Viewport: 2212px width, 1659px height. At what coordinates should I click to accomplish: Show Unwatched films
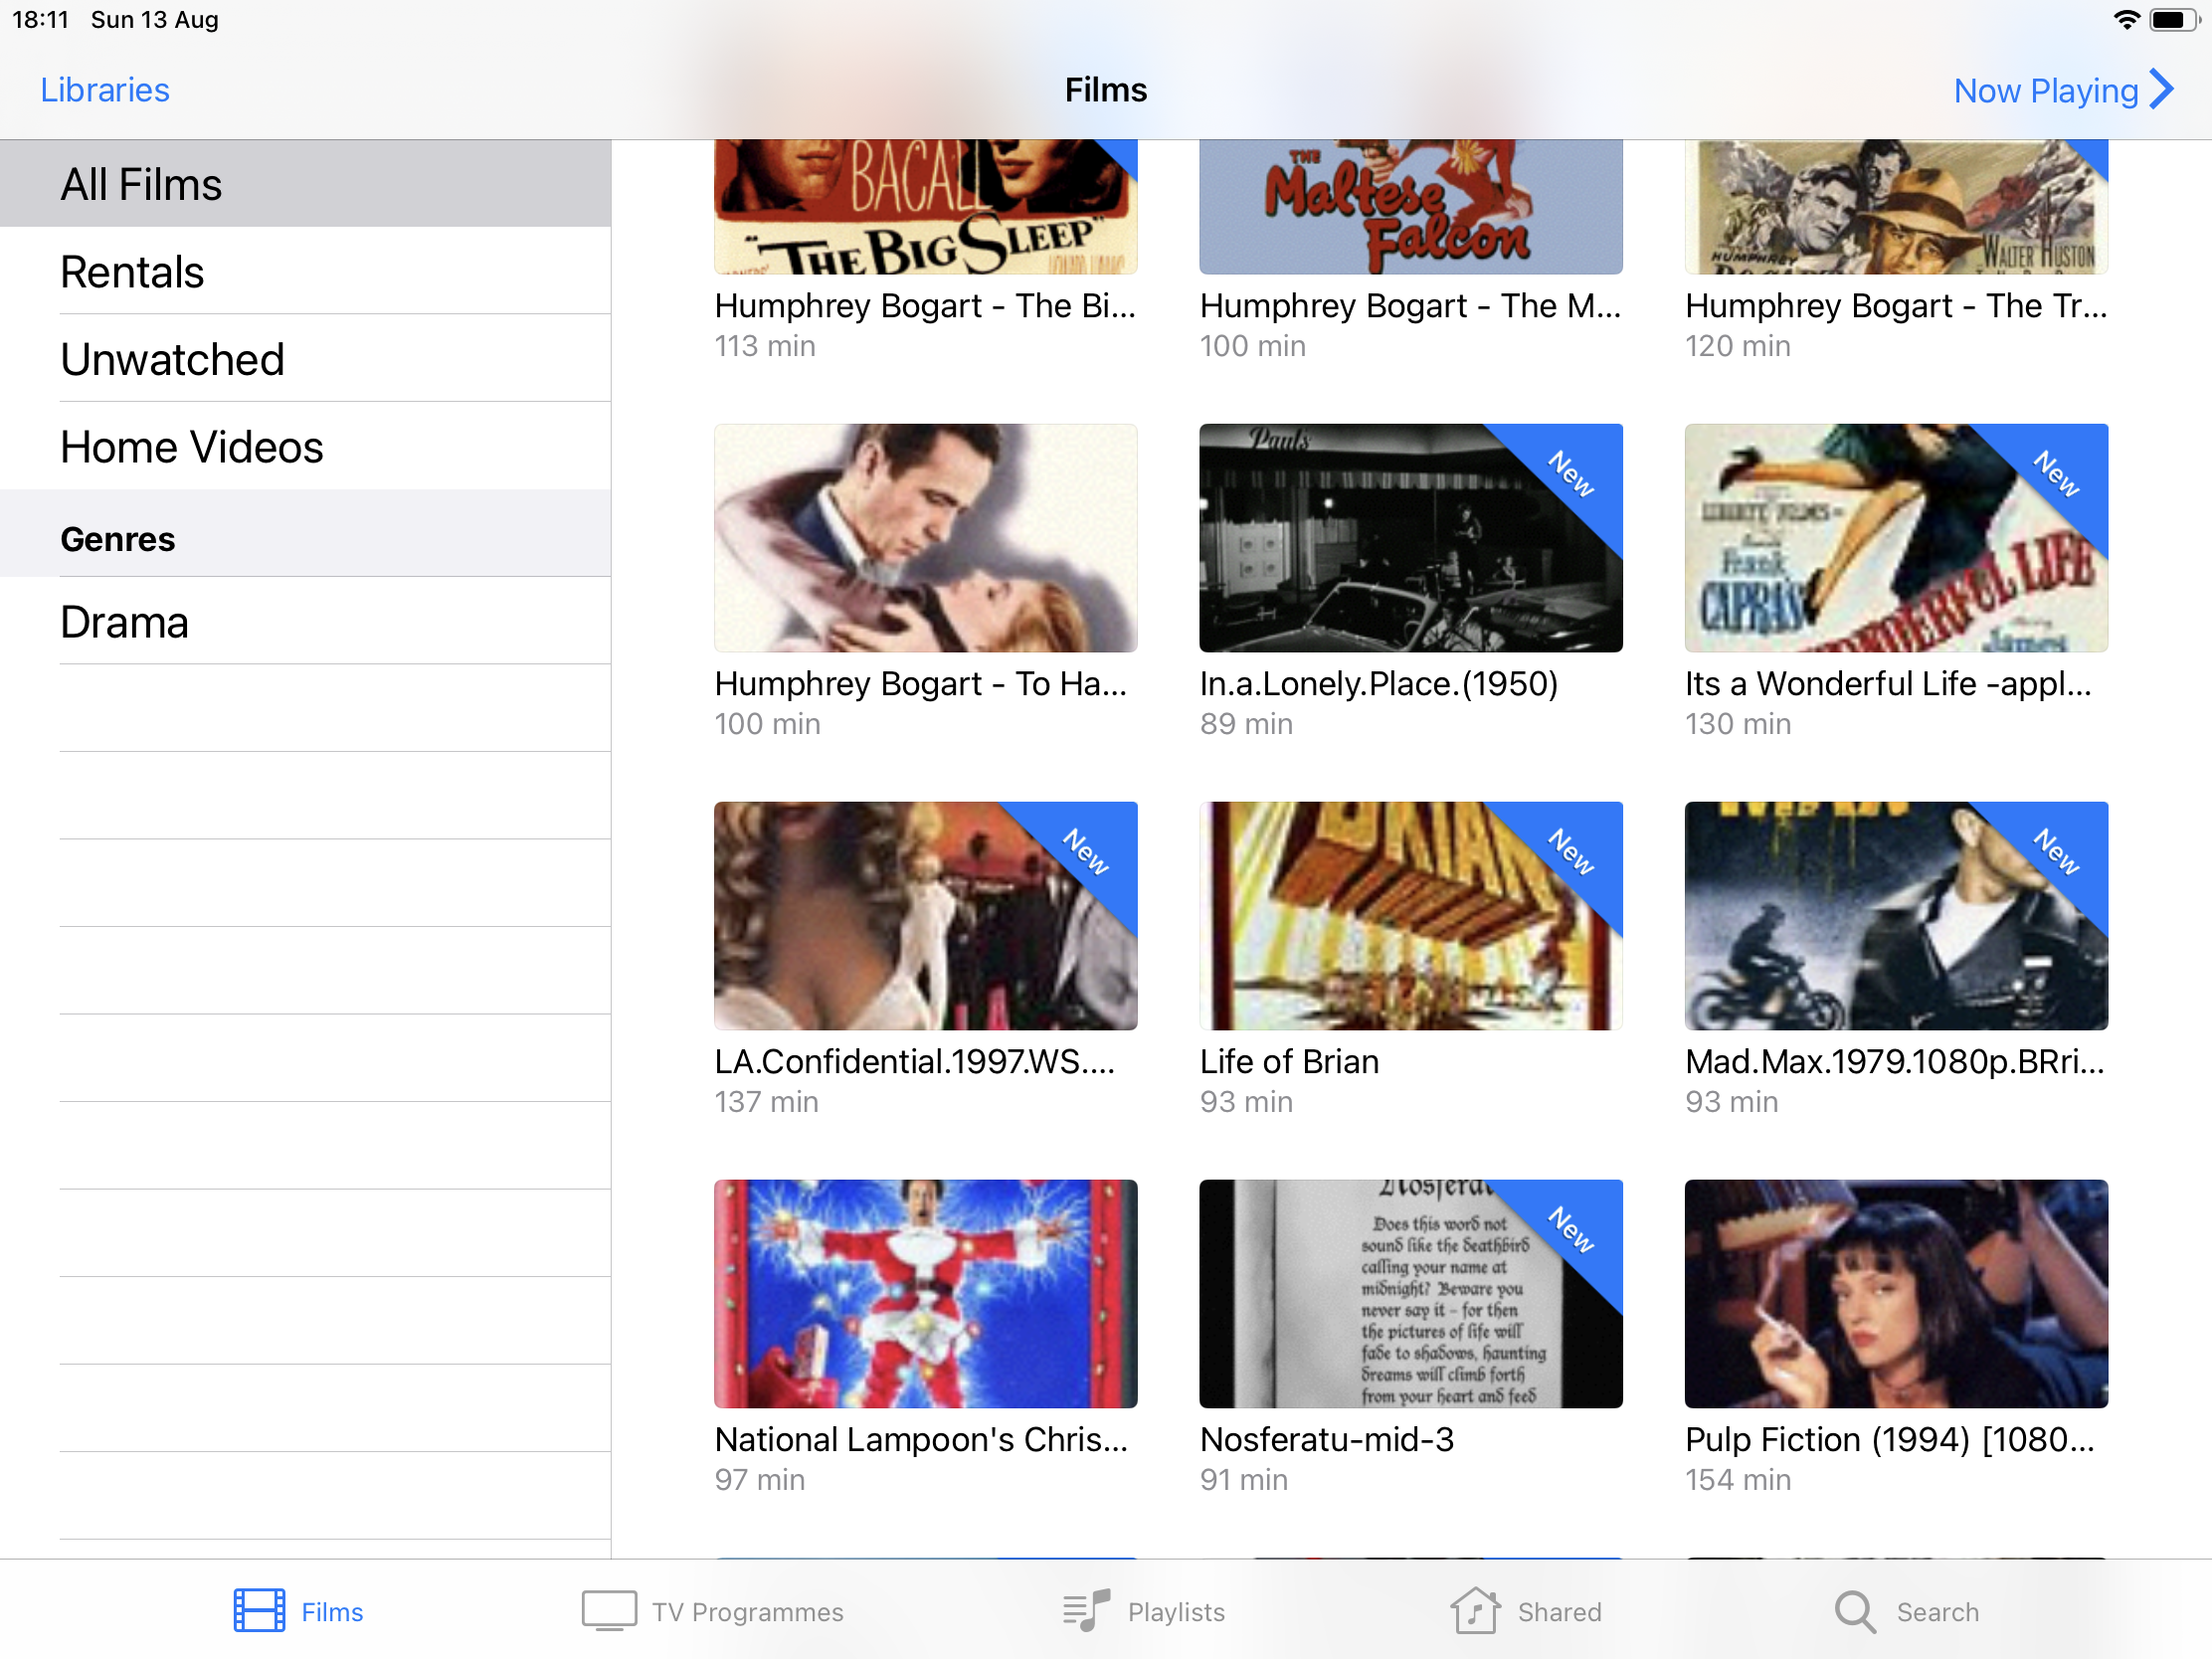(306, 359)
